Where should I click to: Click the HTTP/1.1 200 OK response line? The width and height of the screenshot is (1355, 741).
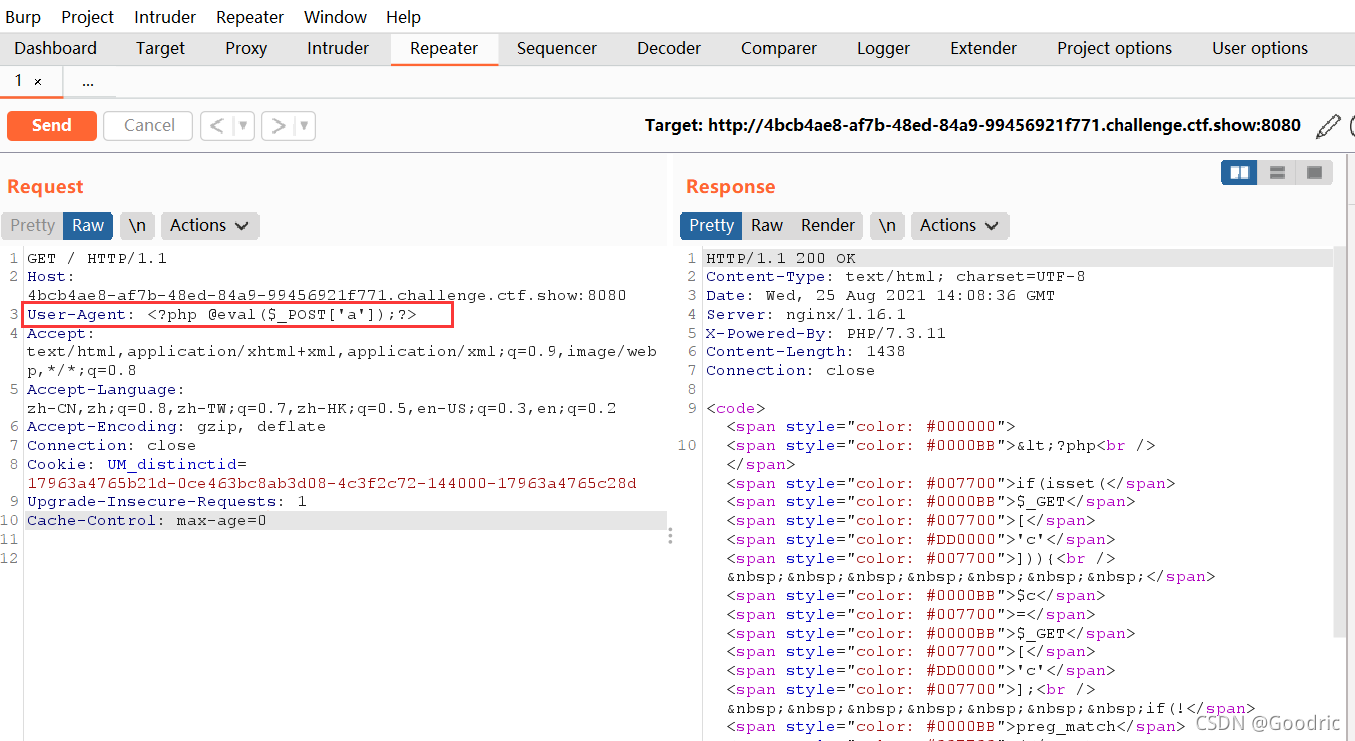781,258
